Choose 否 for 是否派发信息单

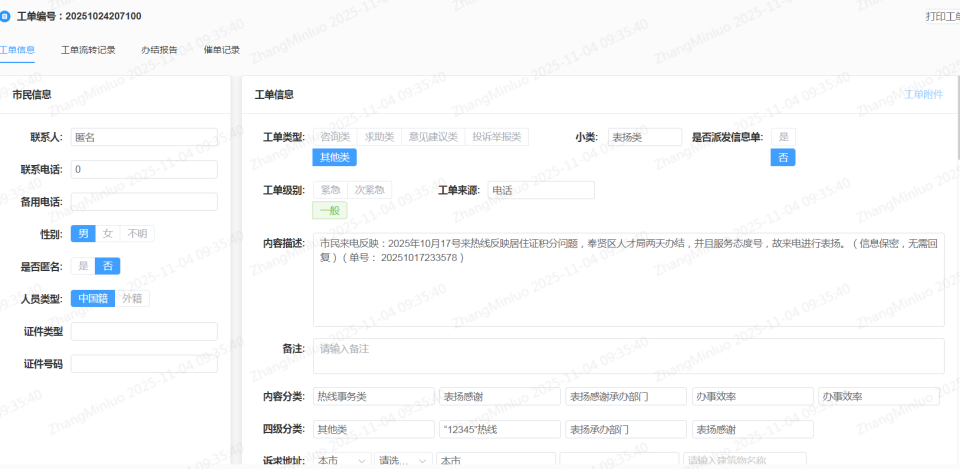point(783,157)
